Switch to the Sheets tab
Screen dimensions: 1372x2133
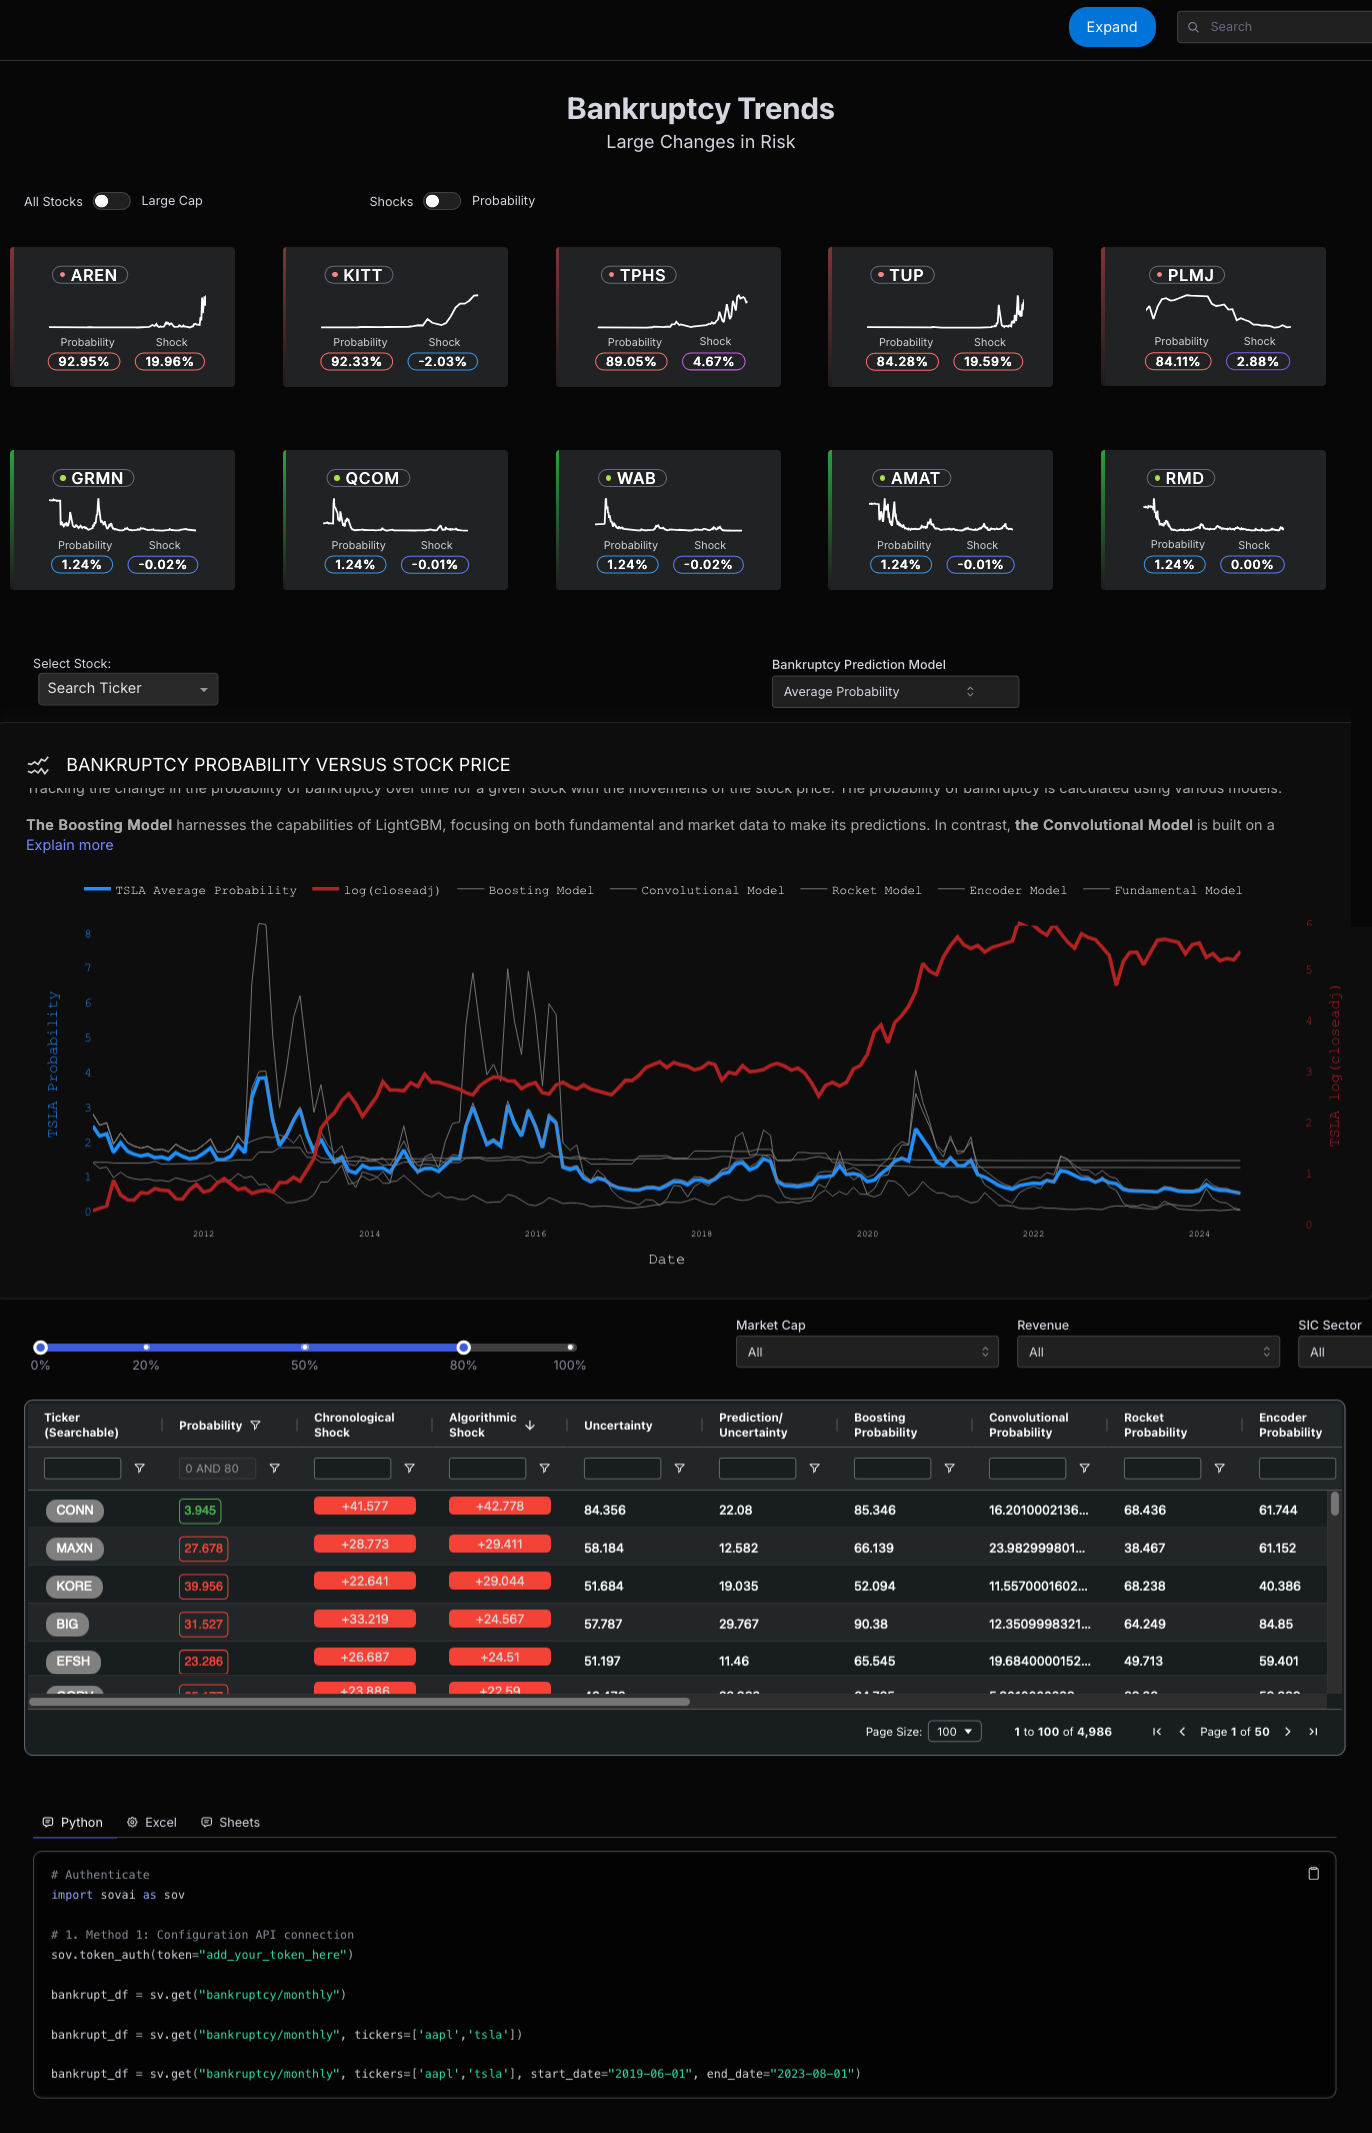(231, 1822)
